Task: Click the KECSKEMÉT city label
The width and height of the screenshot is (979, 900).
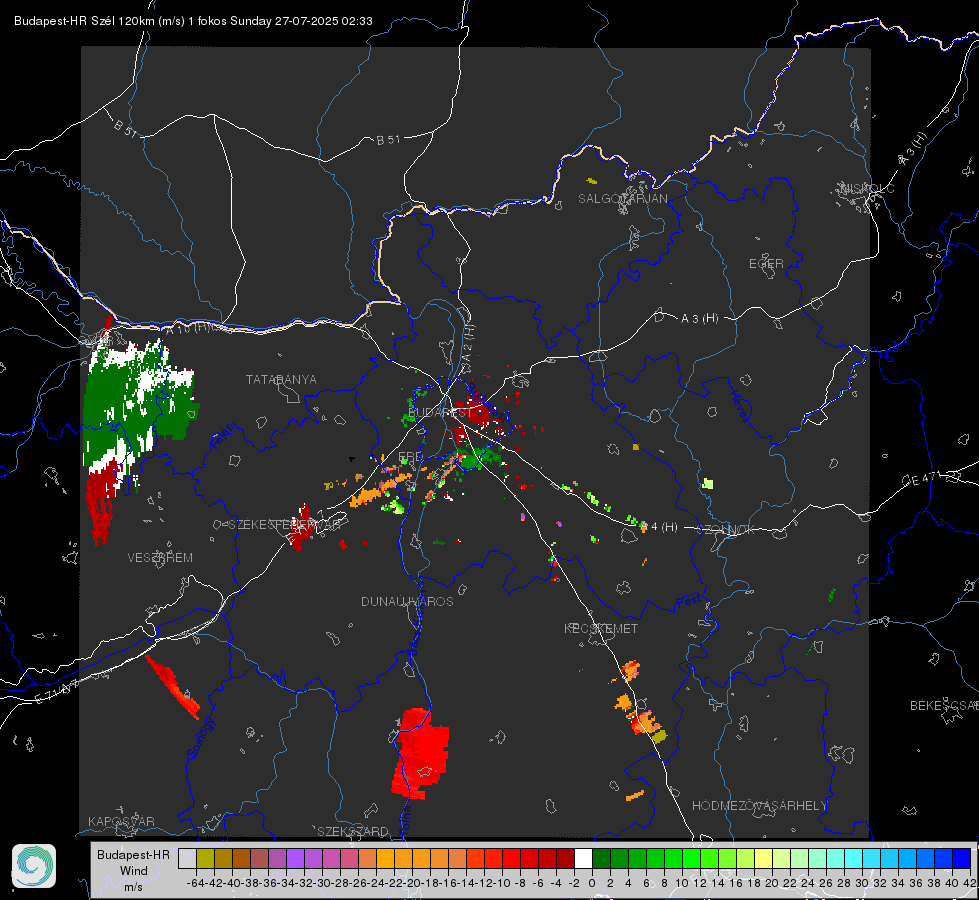Action: tap(601, 628)
